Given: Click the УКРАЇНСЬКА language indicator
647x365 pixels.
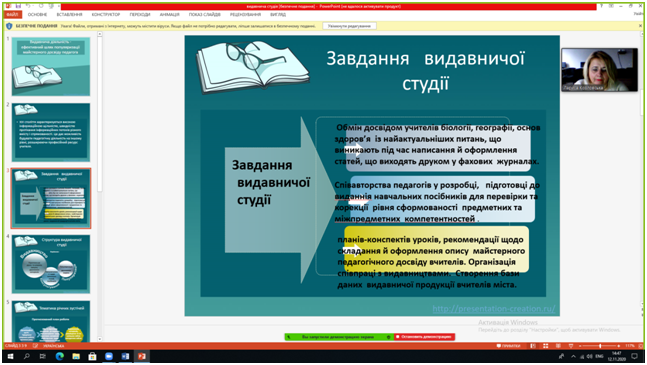Looking at the screenshot, I should 54,346.
